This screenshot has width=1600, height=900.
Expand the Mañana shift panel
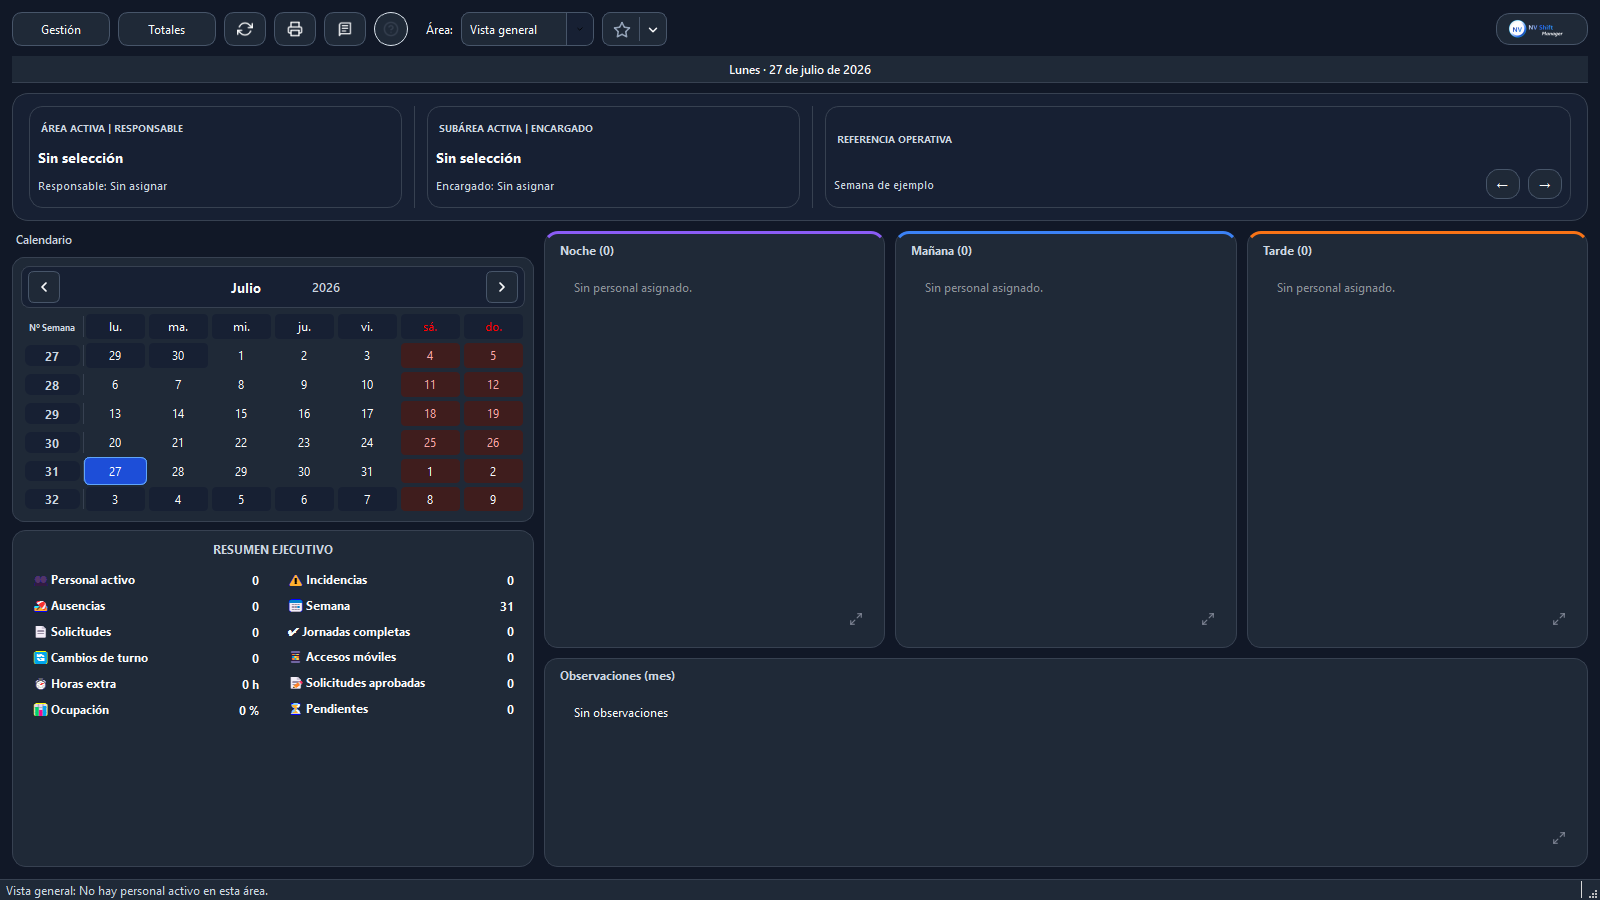[1208, 619]
